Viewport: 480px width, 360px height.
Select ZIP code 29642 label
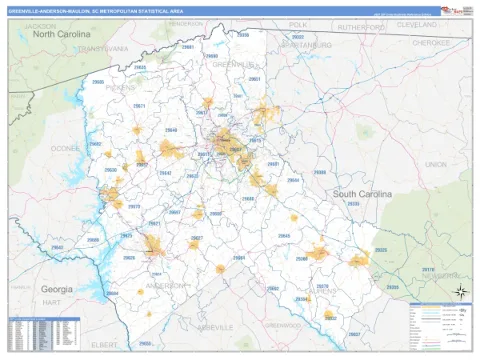(x=165, y=173)
